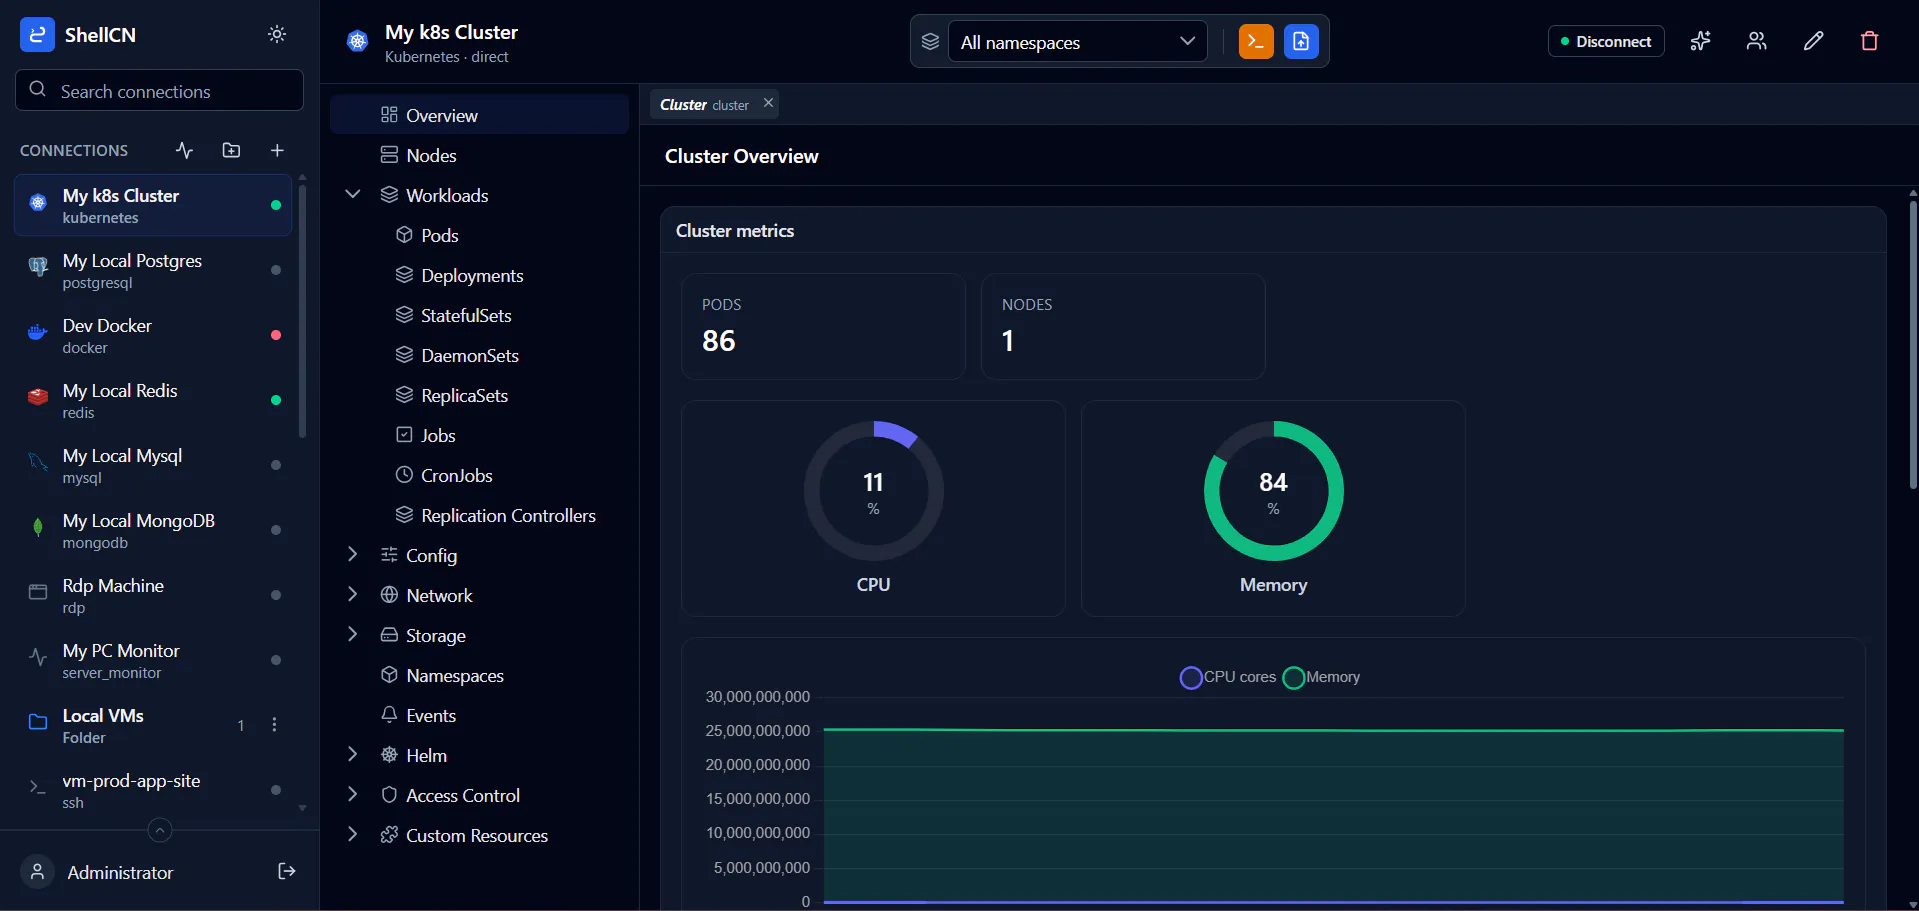Click the ShellCN logo
Viewport: 1919px width, 911px height.
[x=37, y=34]
